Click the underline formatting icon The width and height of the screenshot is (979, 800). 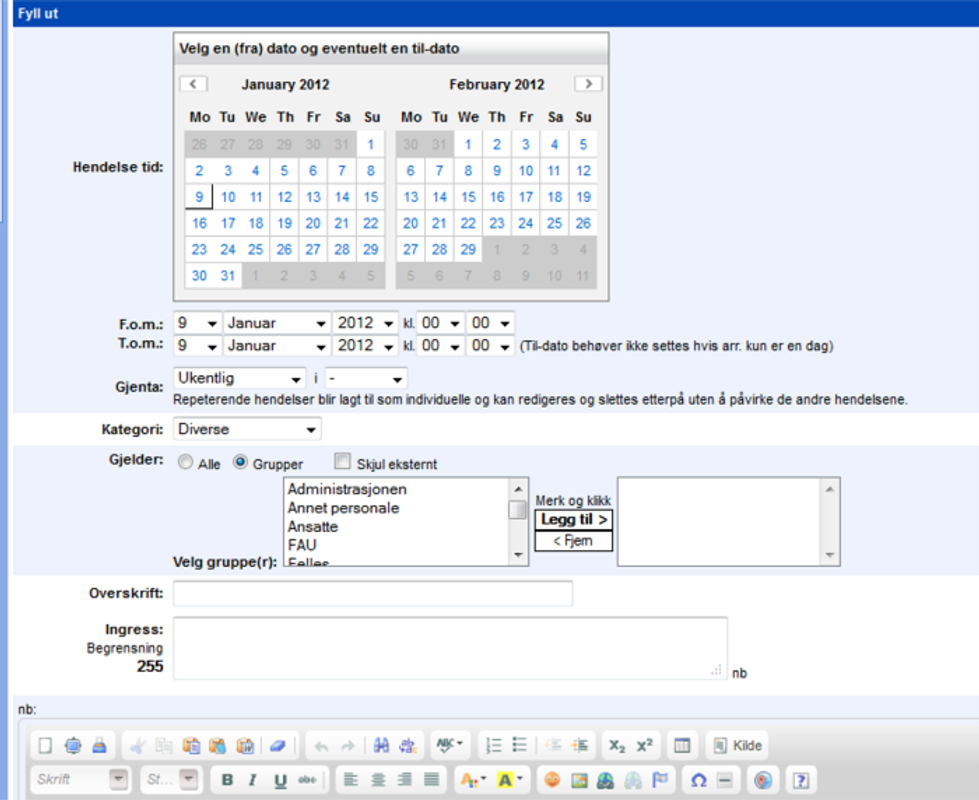pos(280,779)
